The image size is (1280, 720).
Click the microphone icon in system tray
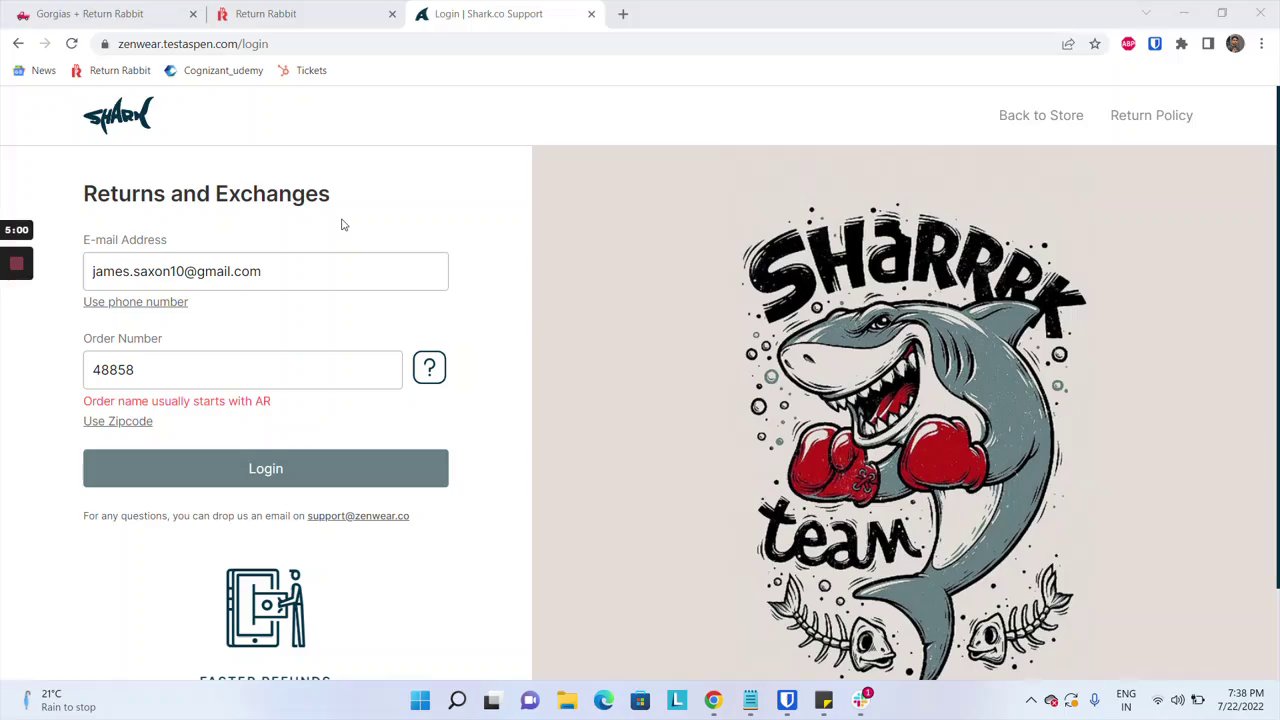[x=1094, y=700]
